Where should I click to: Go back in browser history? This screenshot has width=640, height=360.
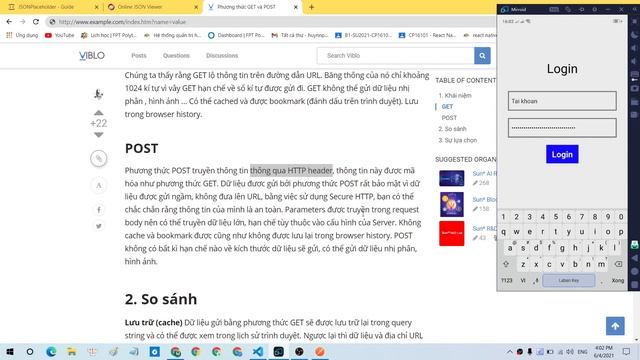coord(9,22)
